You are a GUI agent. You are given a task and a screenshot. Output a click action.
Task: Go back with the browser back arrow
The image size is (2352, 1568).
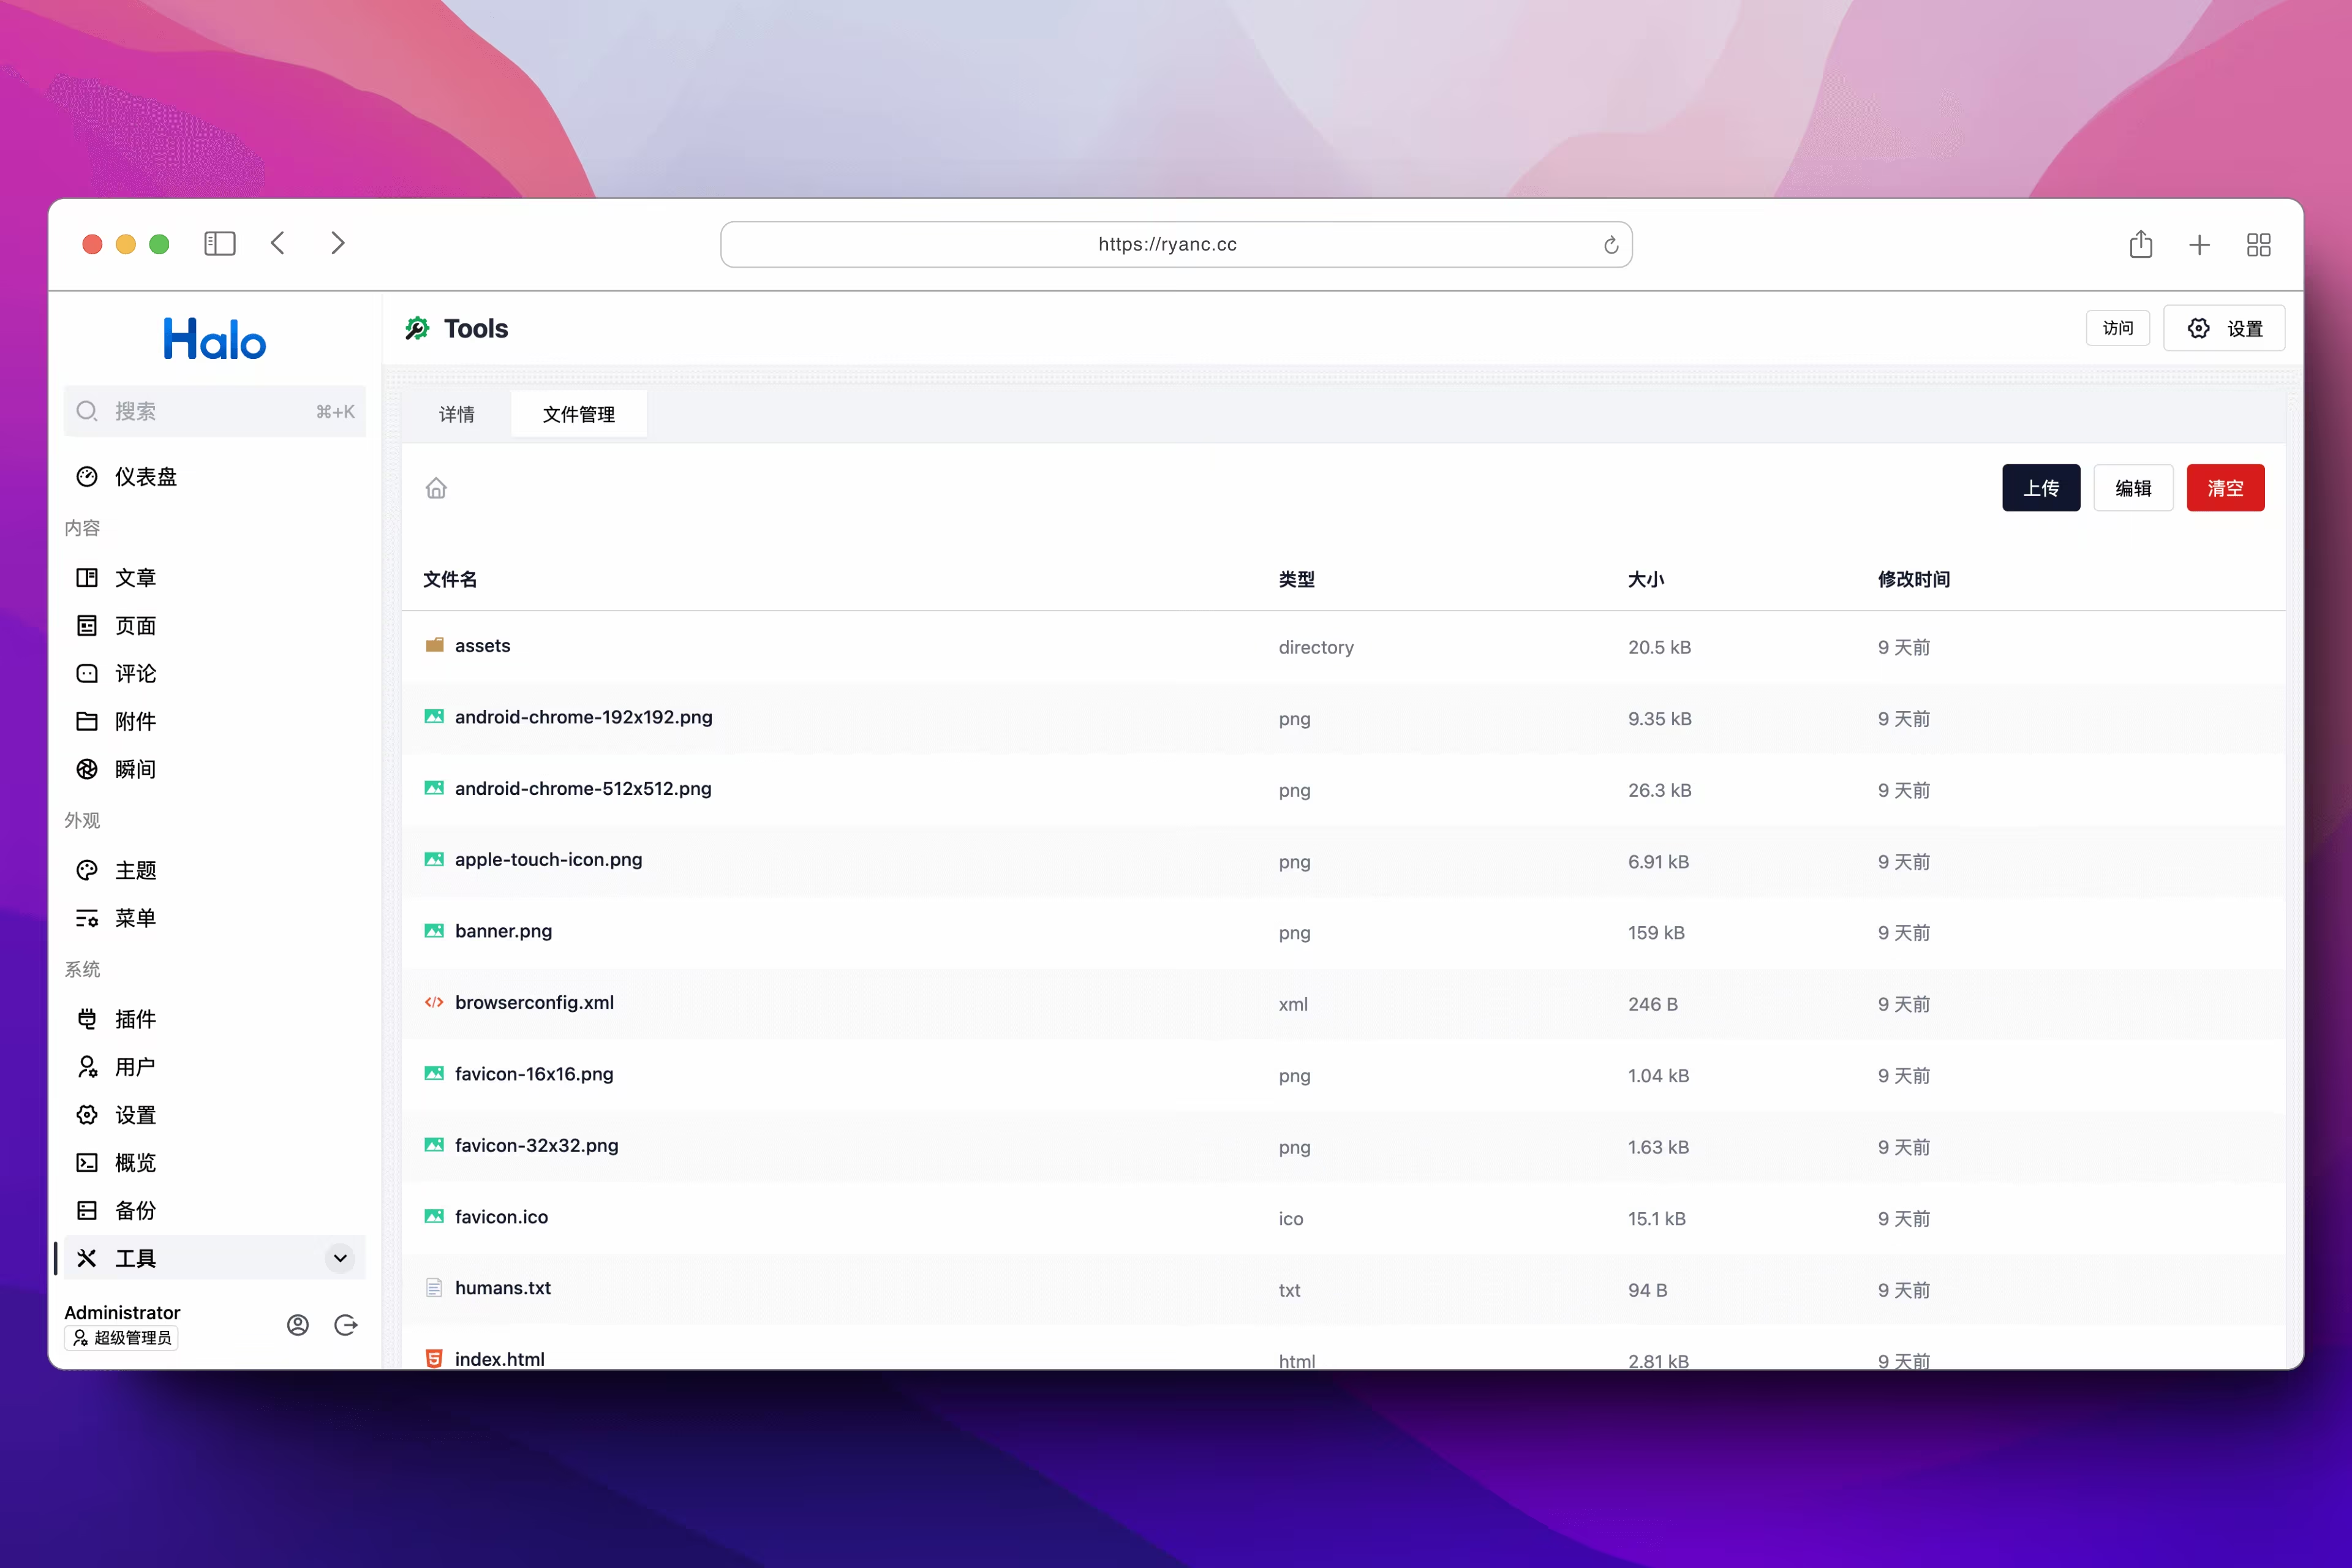[278, 244]
